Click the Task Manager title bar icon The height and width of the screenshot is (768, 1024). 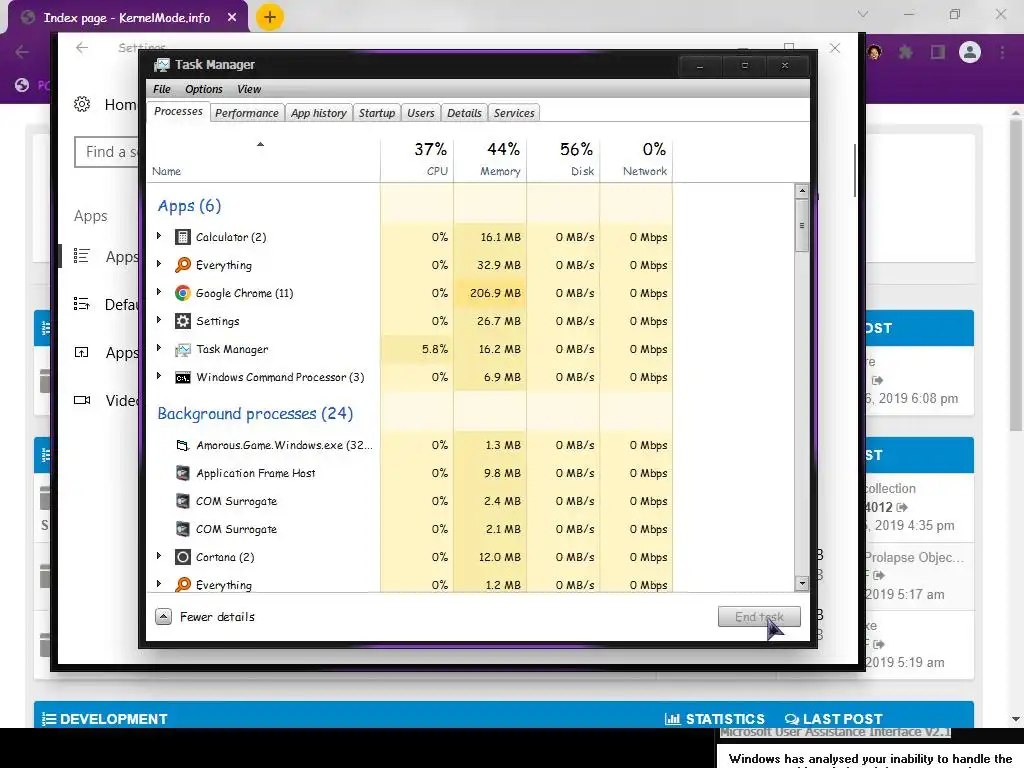(161, 65)
